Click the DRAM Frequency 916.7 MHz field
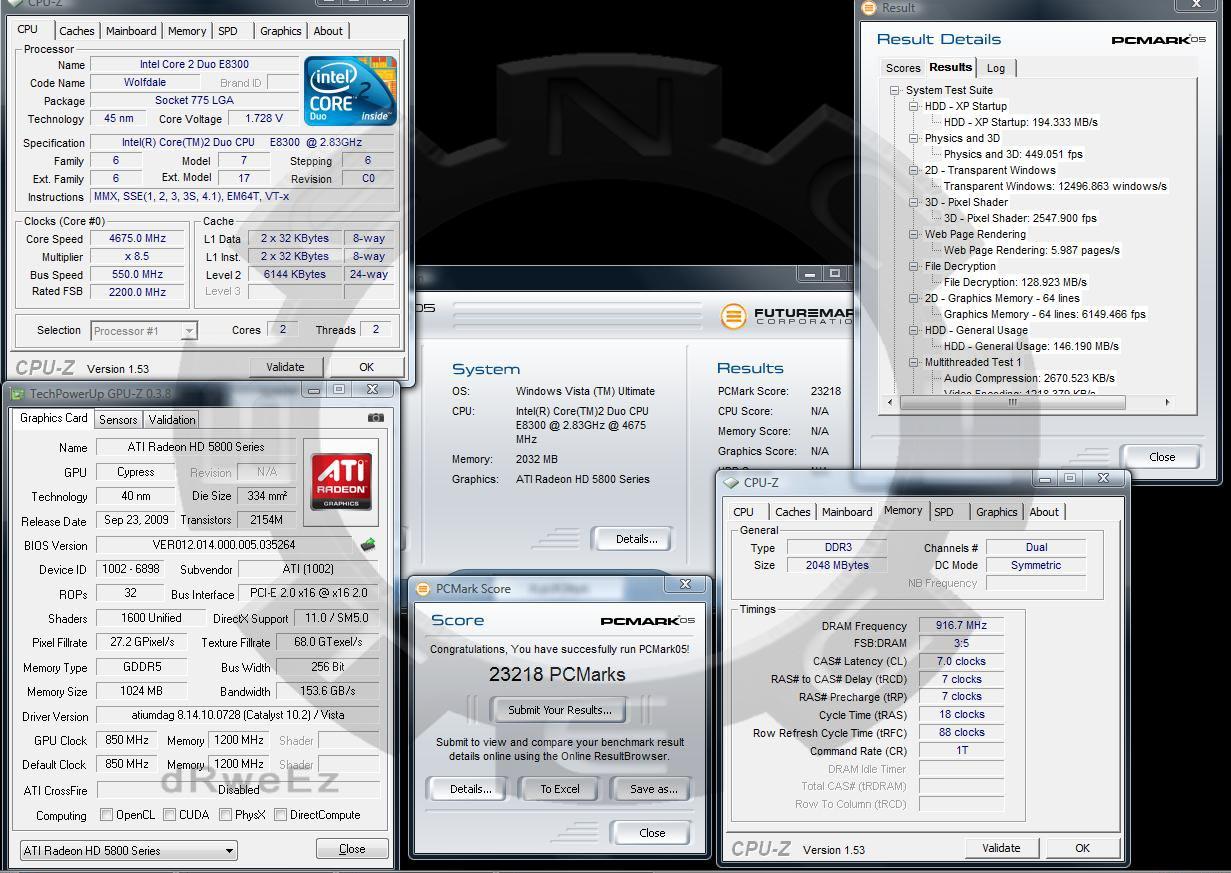1231x873 pixels. click(x=961, y=626)
